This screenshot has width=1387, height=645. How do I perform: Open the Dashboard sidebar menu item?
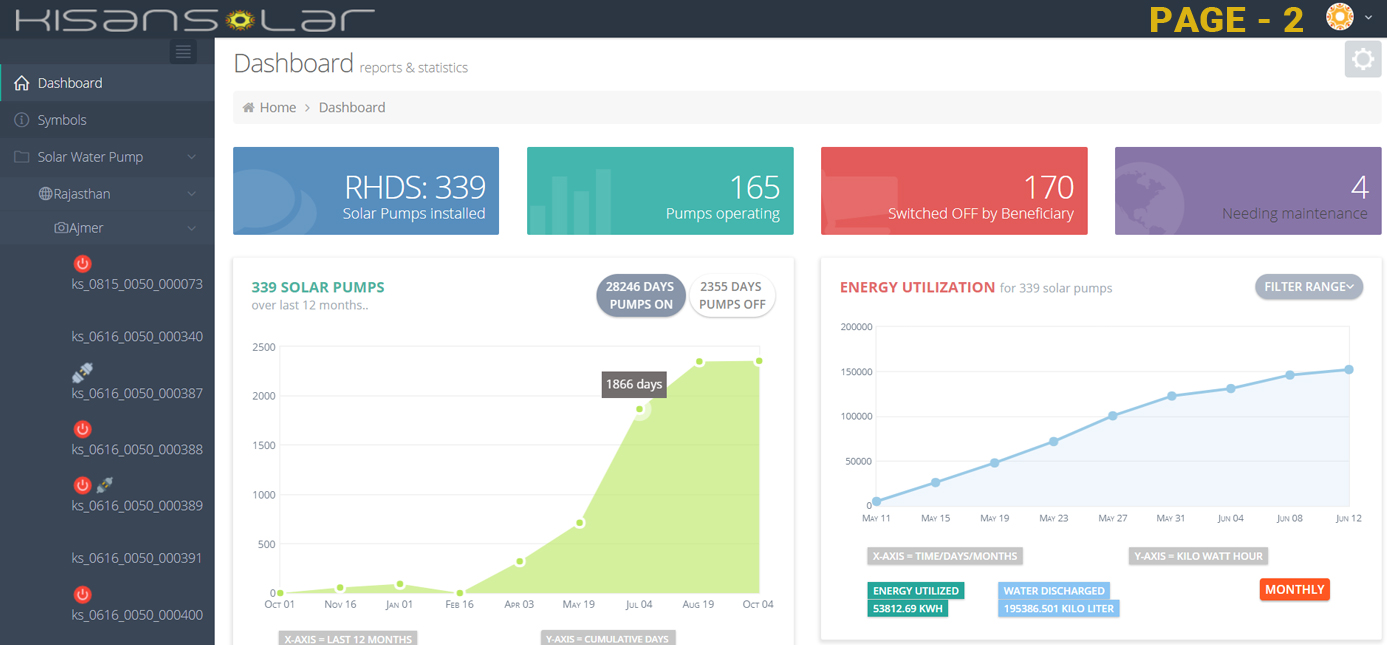click(70, 83)
